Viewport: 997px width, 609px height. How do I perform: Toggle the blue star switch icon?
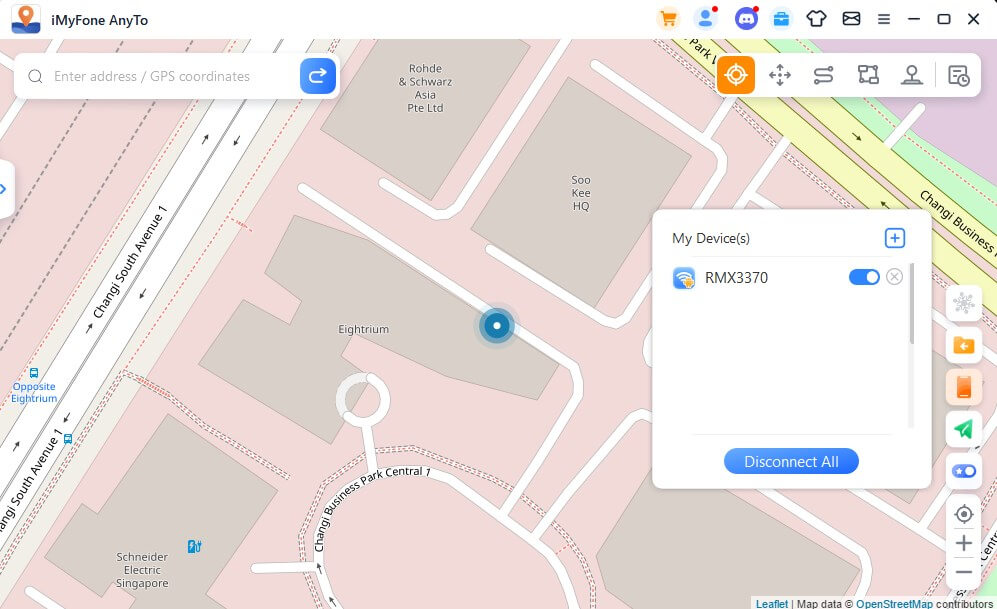click(x=964, y=471)
